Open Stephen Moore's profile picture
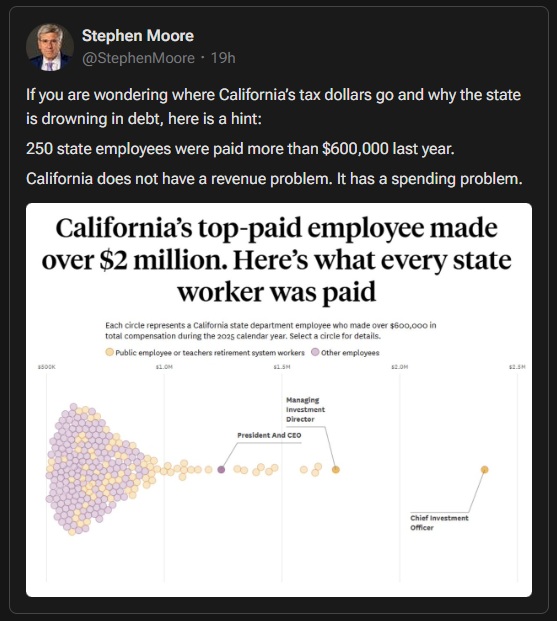 (x=50, y=47)
